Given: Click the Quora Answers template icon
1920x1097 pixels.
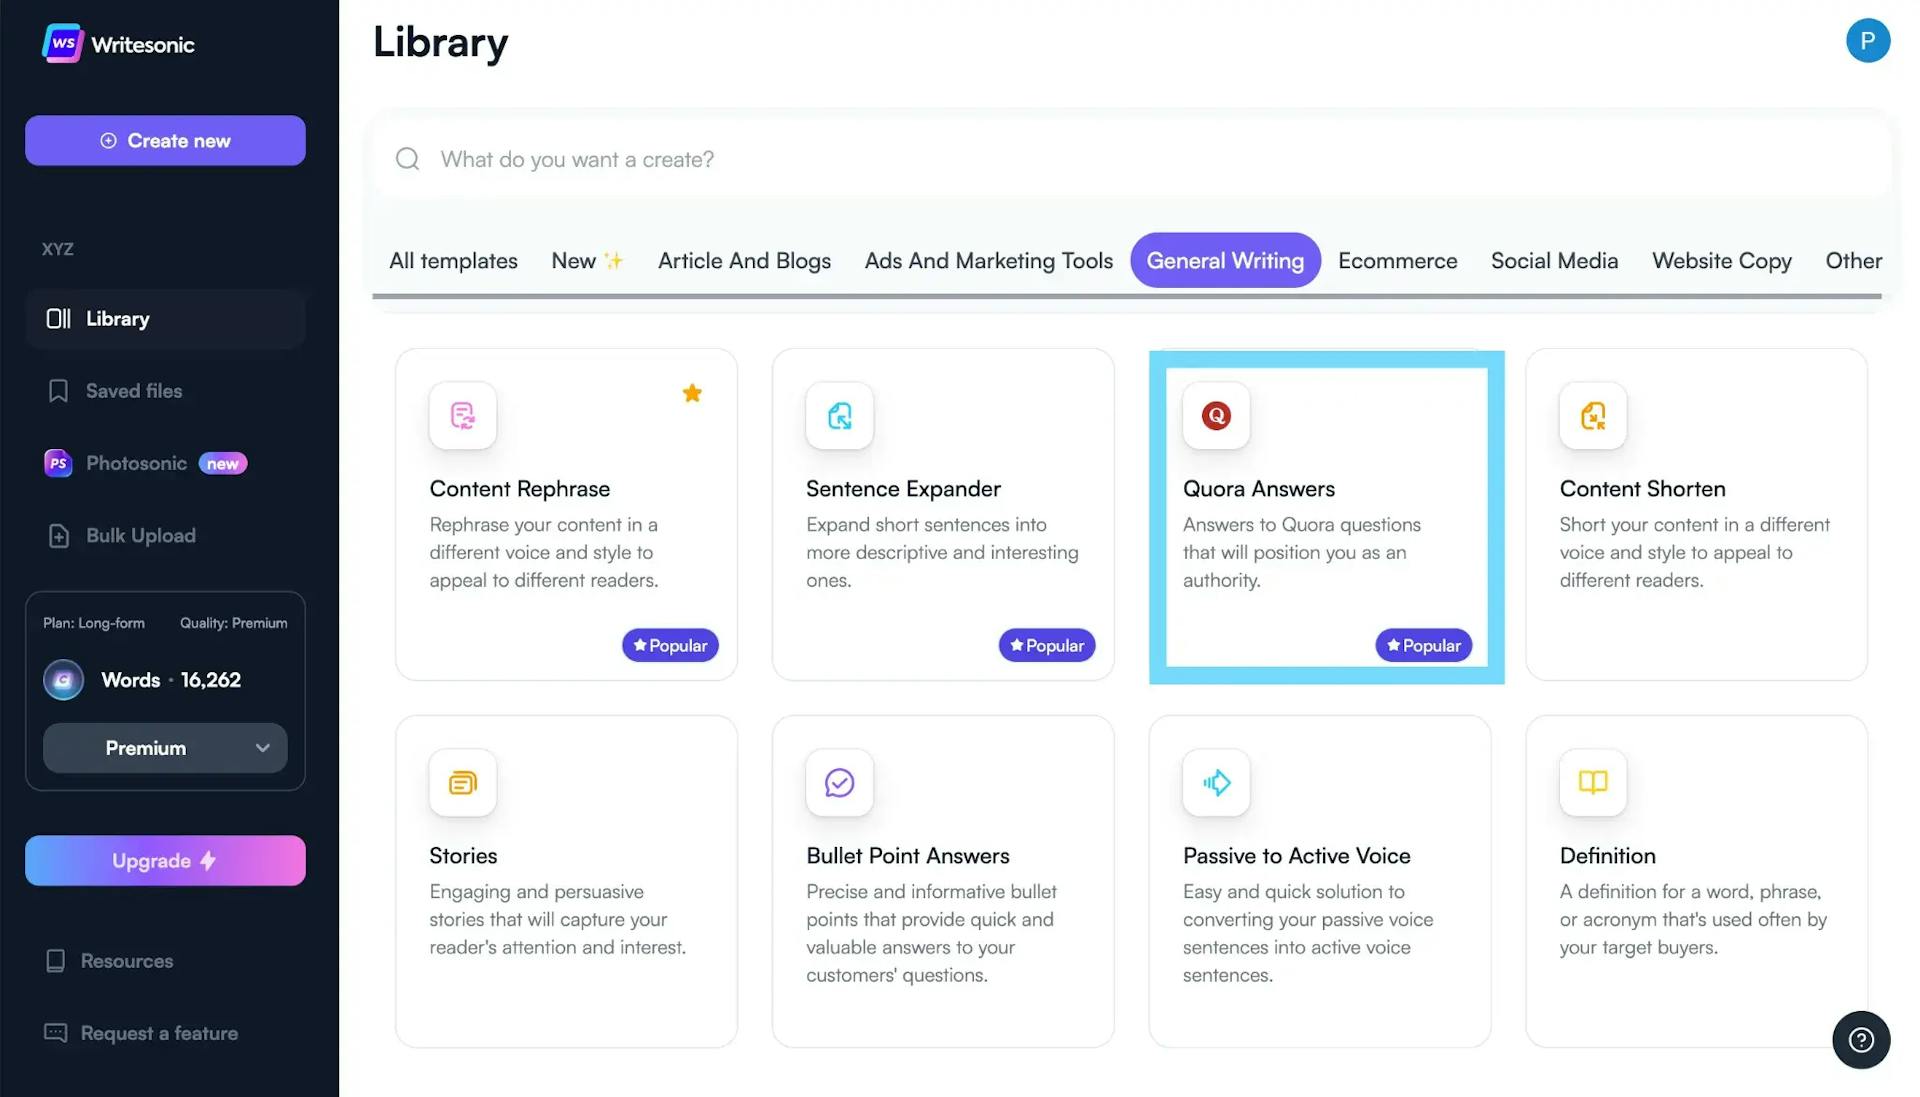Looking at the screenshot, I should pos(1216,416).
